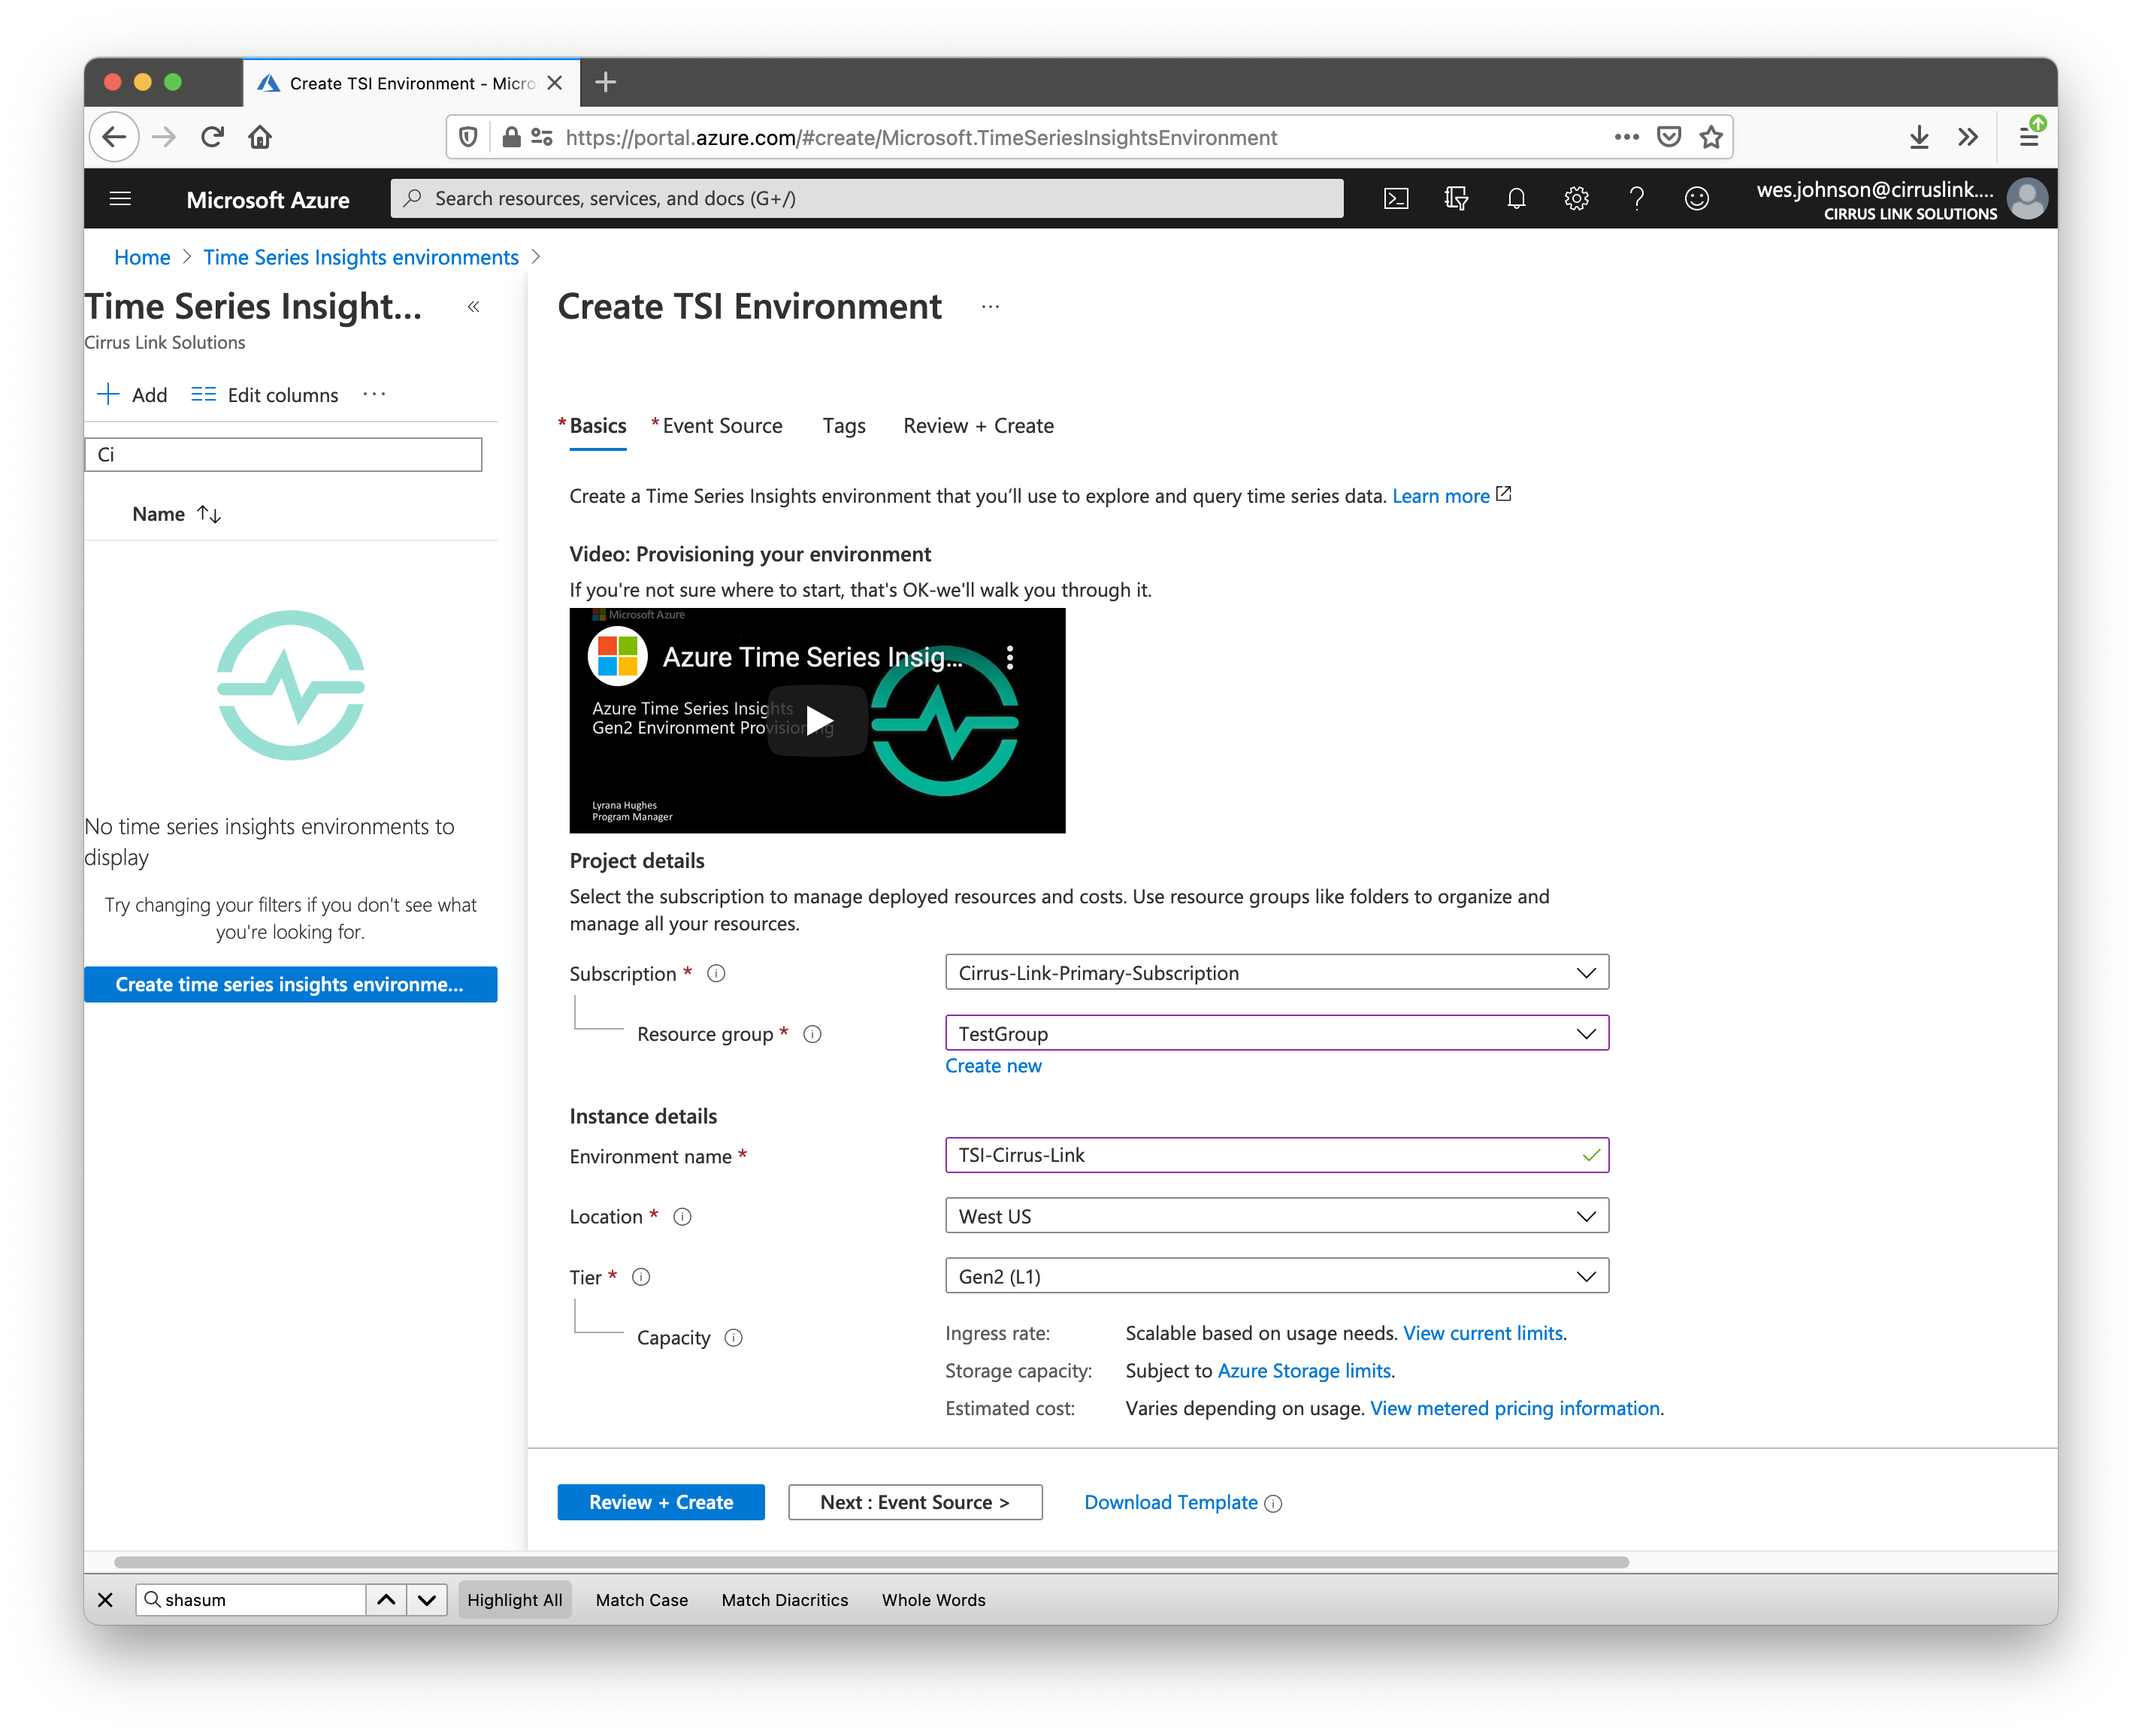Open the Directories and subscriptions filter icon
Viewport: 2142px width, 1736px height.
point(1456,198)
